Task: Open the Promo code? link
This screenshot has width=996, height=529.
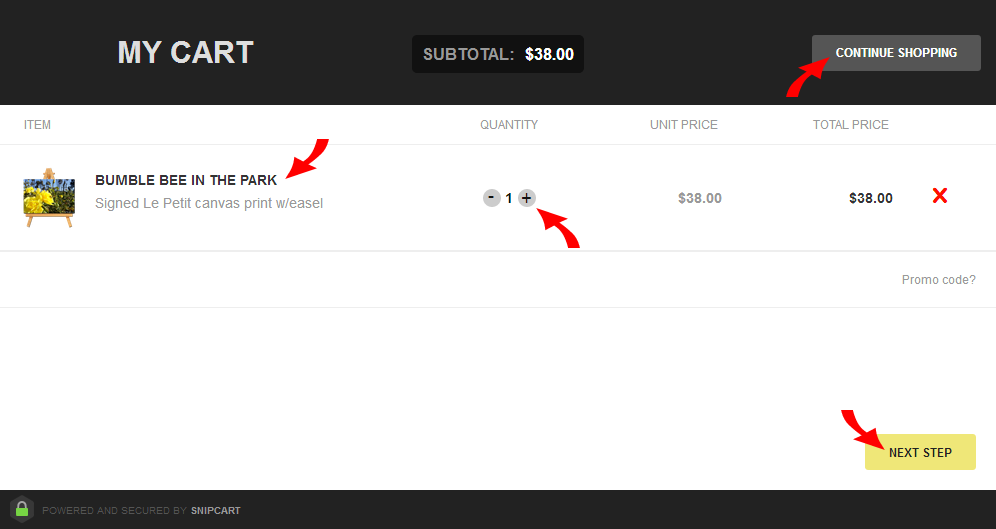Action: coord(938,280)
